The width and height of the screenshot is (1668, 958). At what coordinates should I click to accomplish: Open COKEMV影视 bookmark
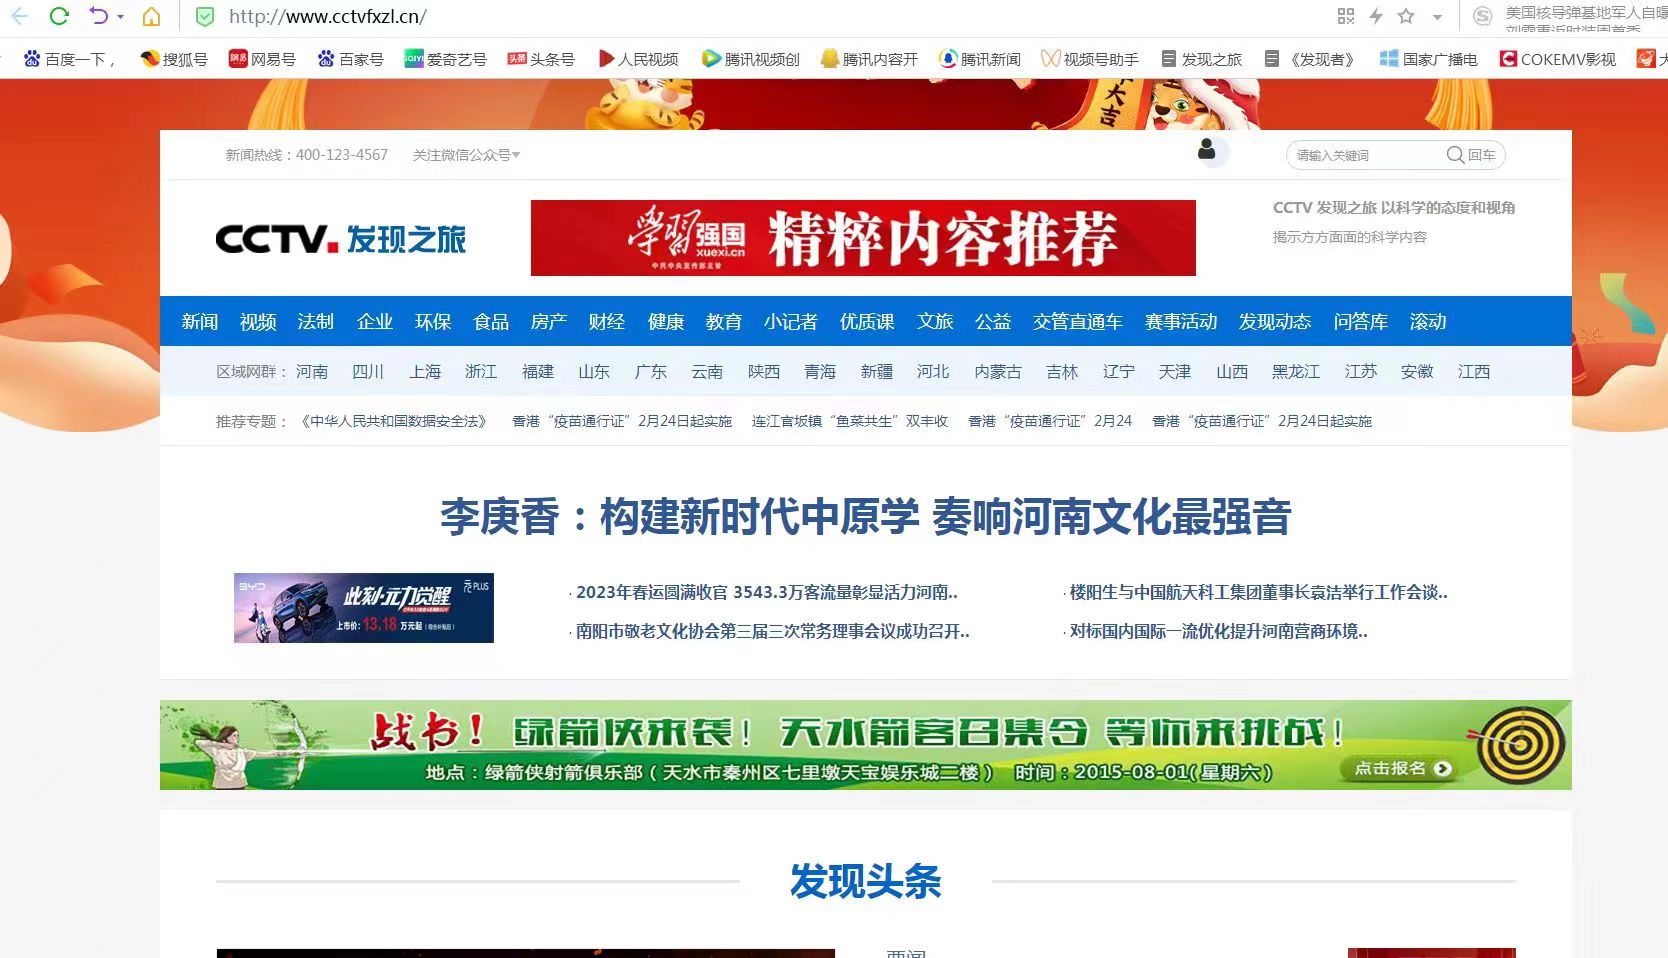pos(1558,59)
